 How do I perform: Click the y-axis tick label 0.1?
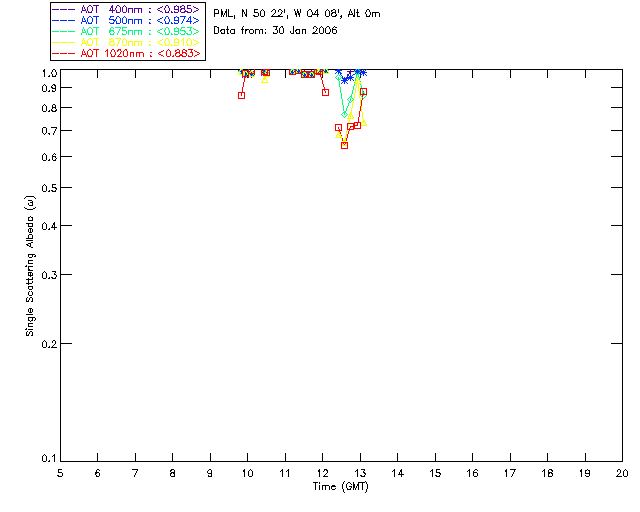tap(49, 459)
